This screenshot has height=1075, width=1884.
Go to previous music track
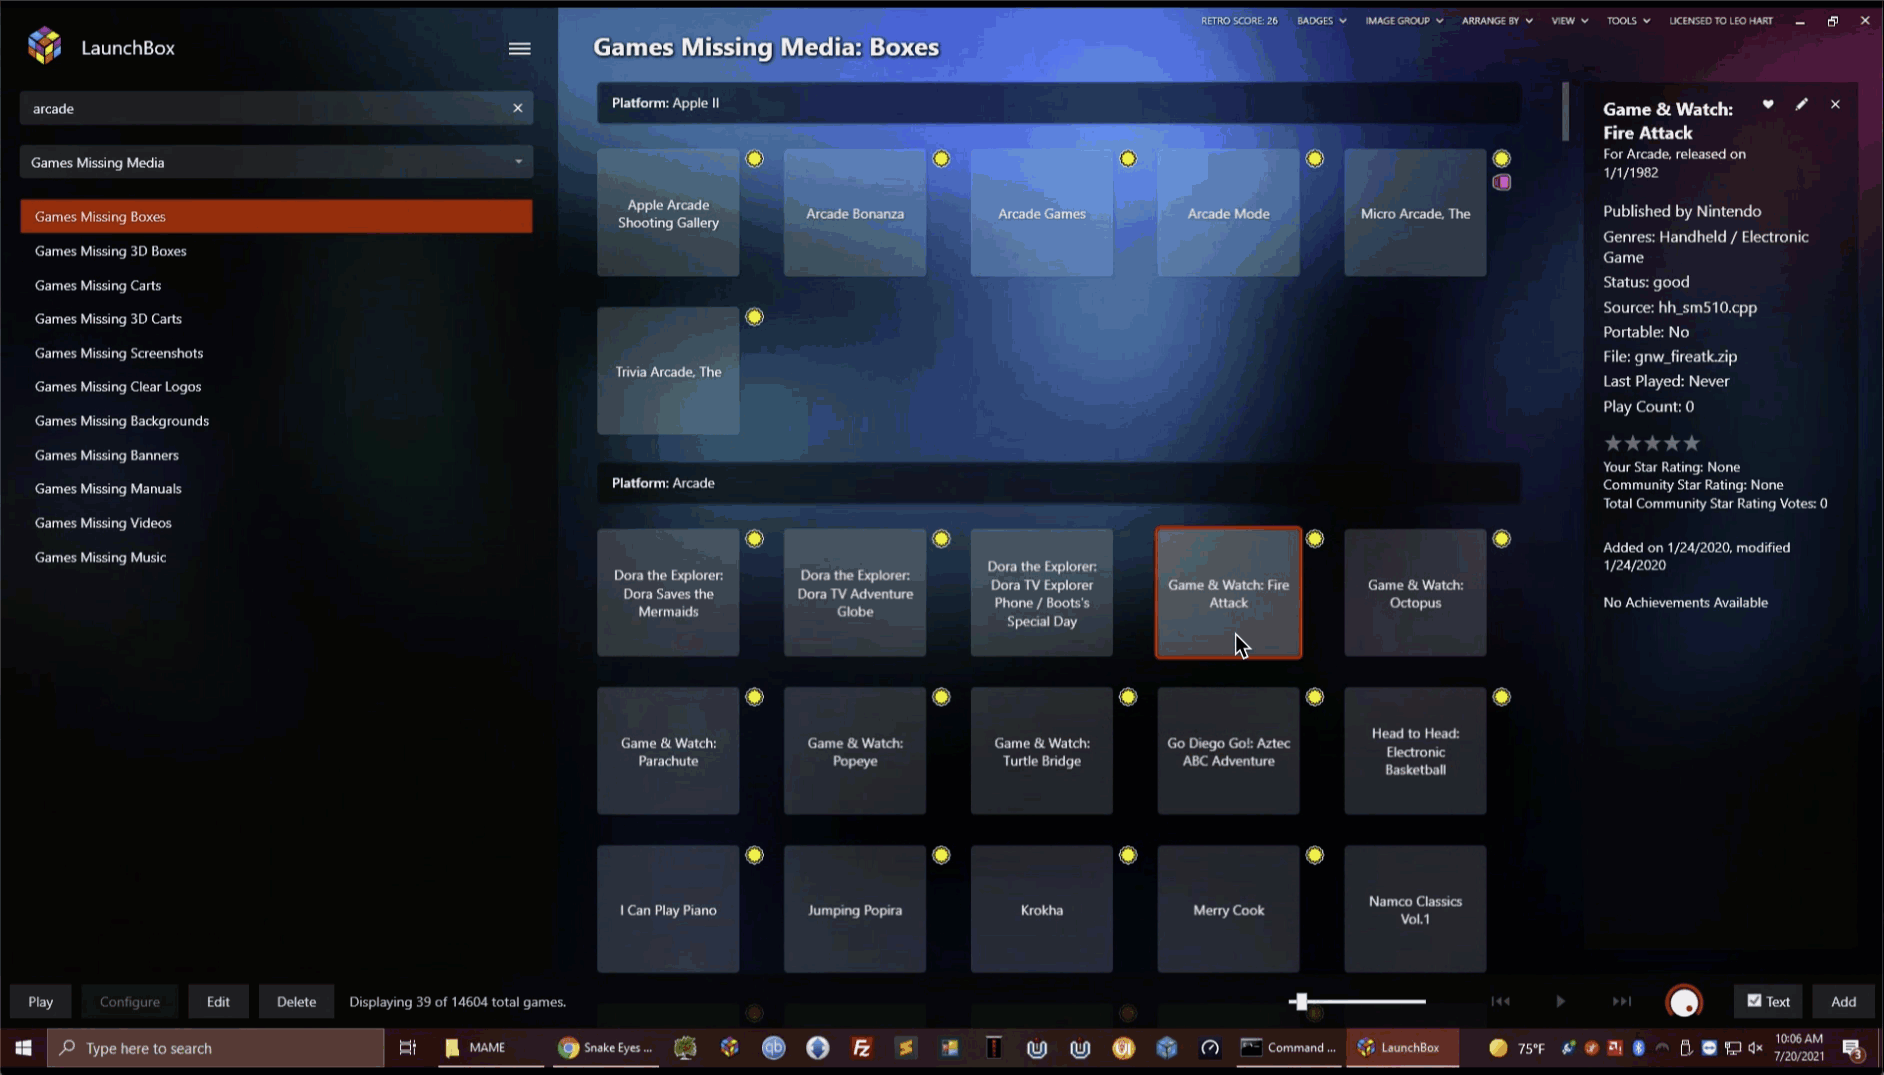(1500, 1001)
